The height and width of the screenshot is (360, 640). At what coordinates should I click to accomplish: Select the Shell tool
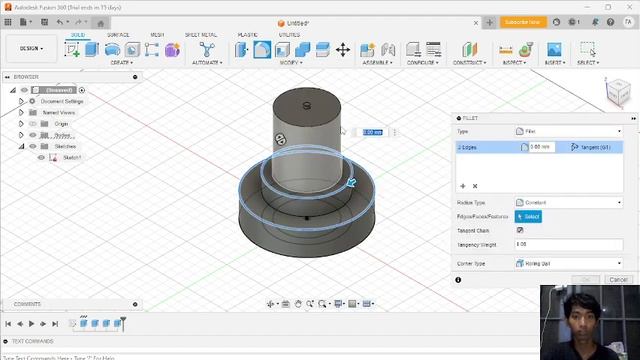[282, 50]
